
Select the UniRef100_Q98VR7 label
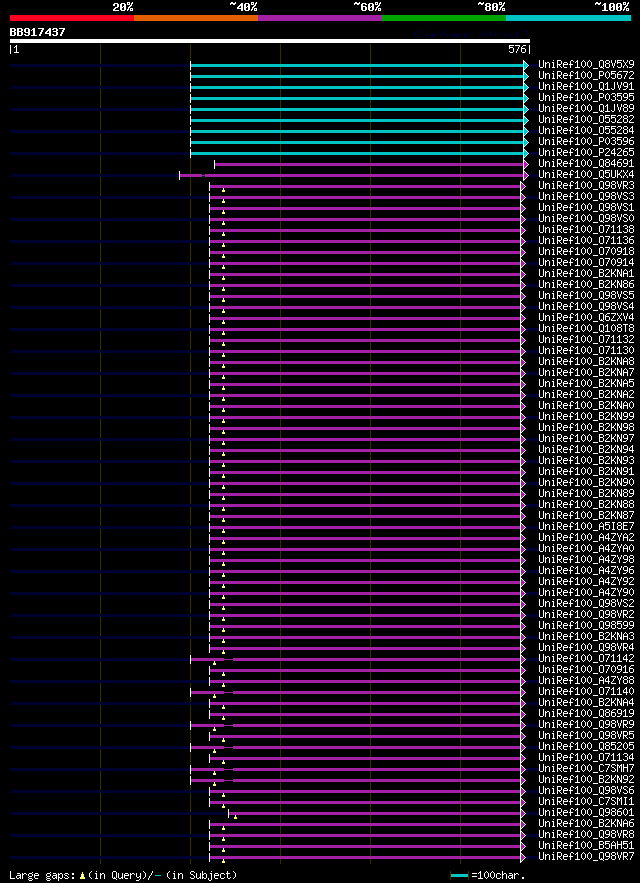[586, 858]
